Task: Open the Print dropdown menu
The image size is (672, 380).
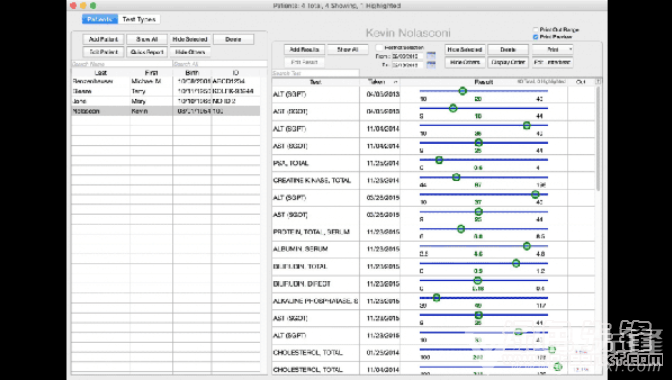Action: (x=552, y=50)
